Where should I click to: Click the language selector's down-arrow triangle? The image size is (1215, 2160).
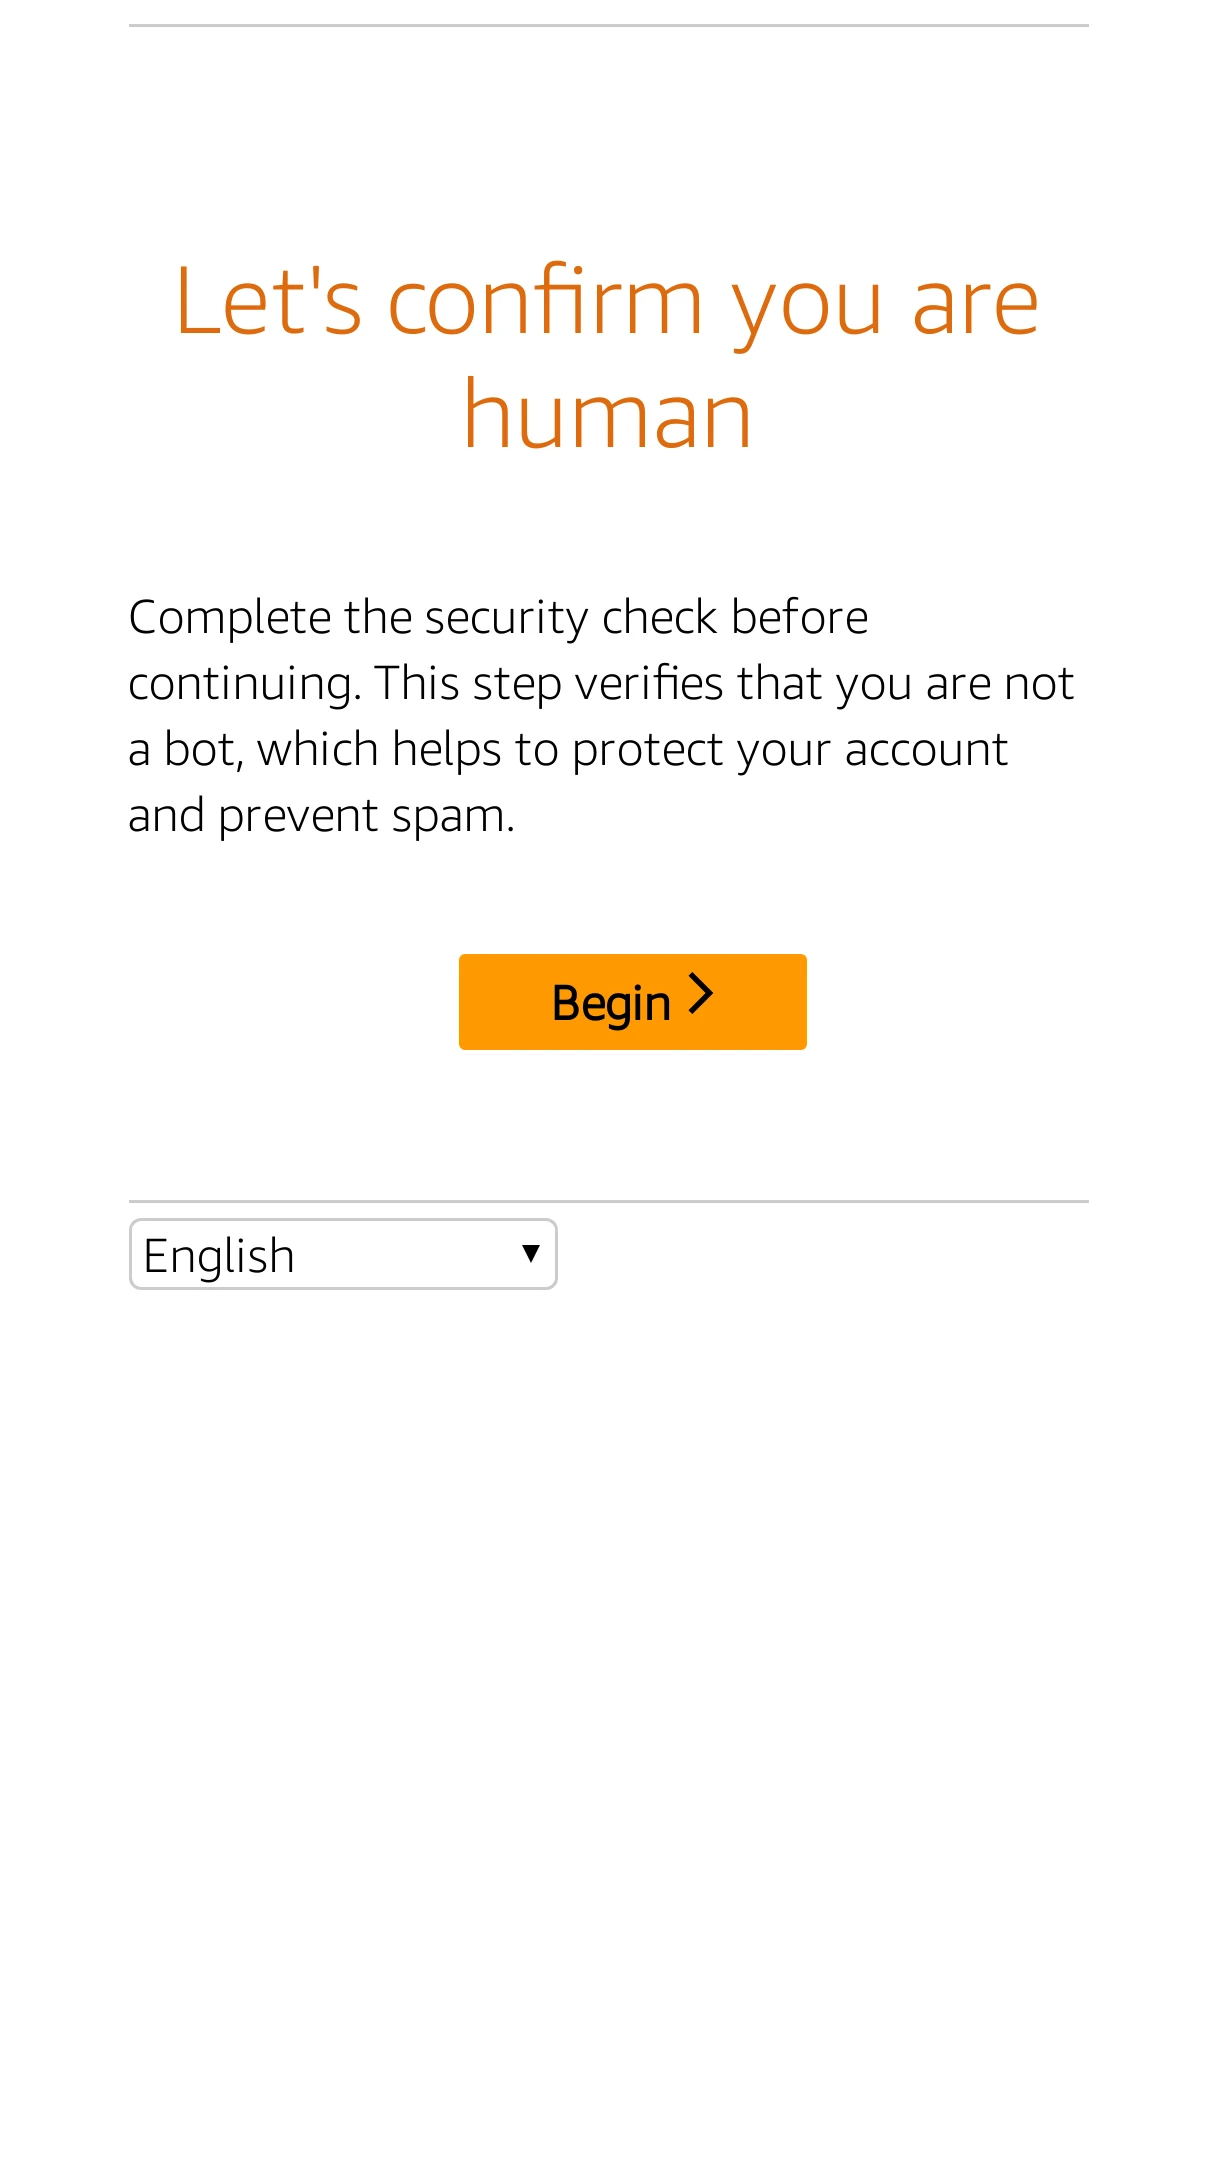coord(531,1253)
